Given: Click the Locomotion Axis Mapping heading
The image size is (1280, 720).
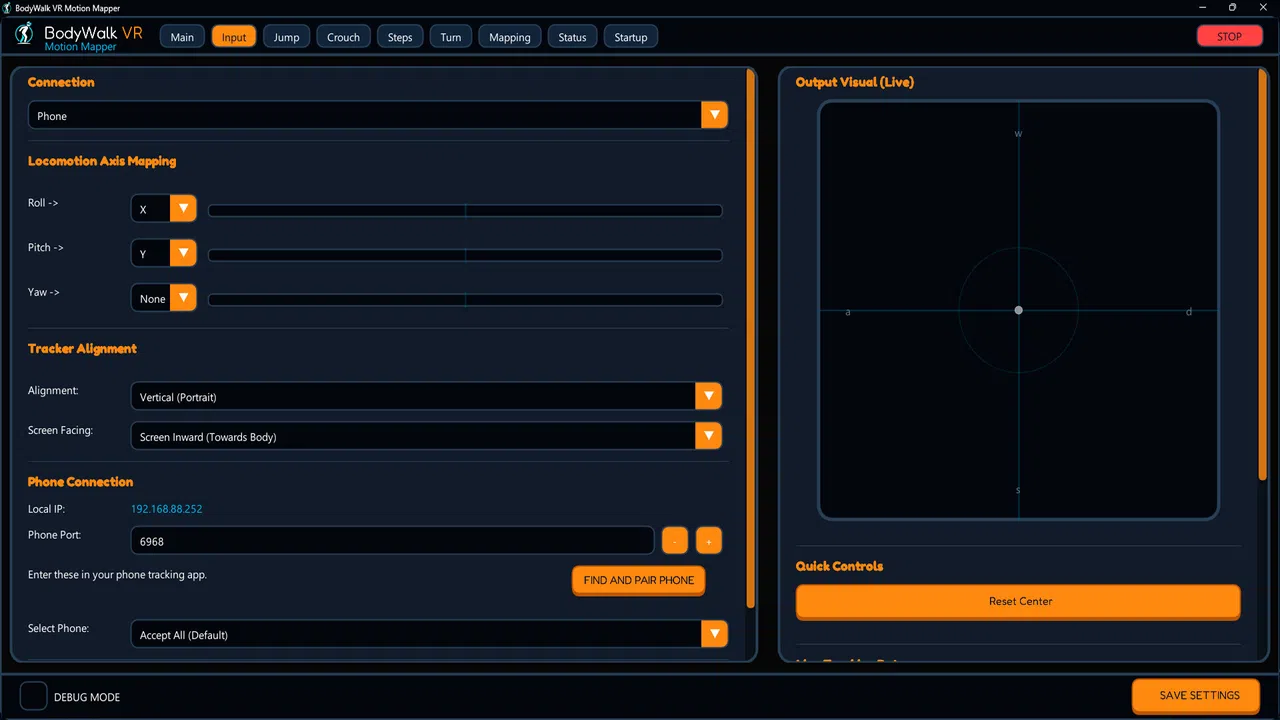Looking at the screenshot, I should pyautogui.click(x=102, y=161).
